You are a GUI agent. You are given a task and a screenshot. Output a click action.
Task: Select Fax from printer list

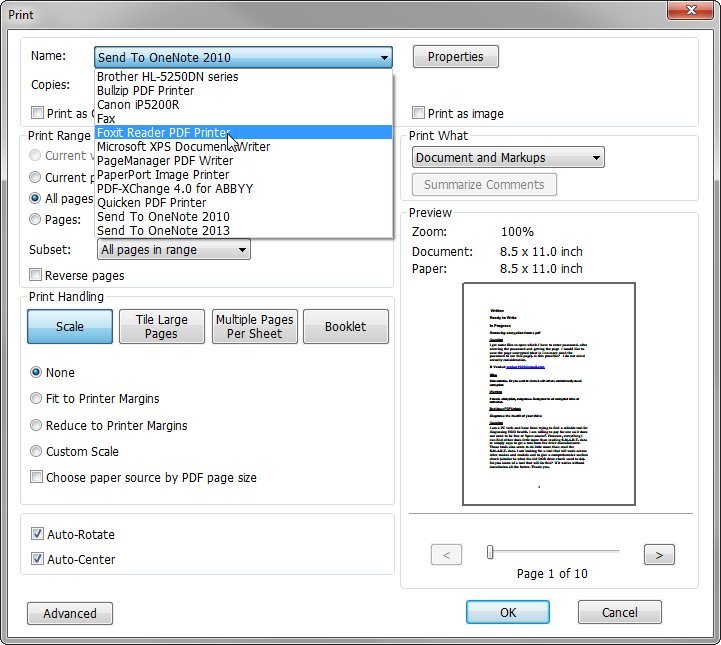[243, 119]
